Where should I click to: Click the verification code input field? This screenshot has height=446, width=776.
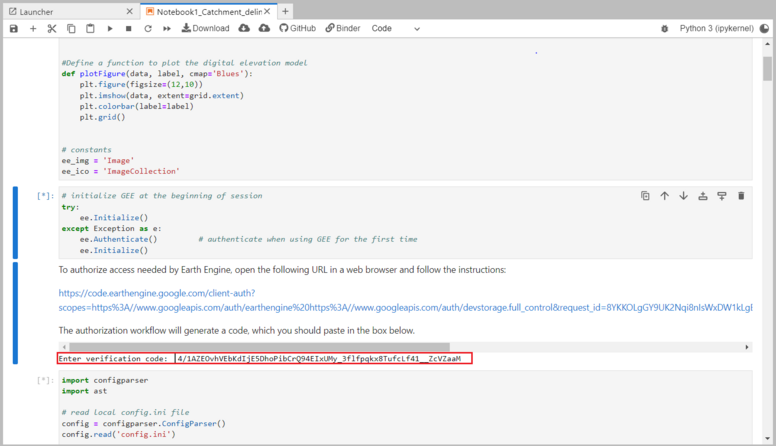[x=322, y=358]
